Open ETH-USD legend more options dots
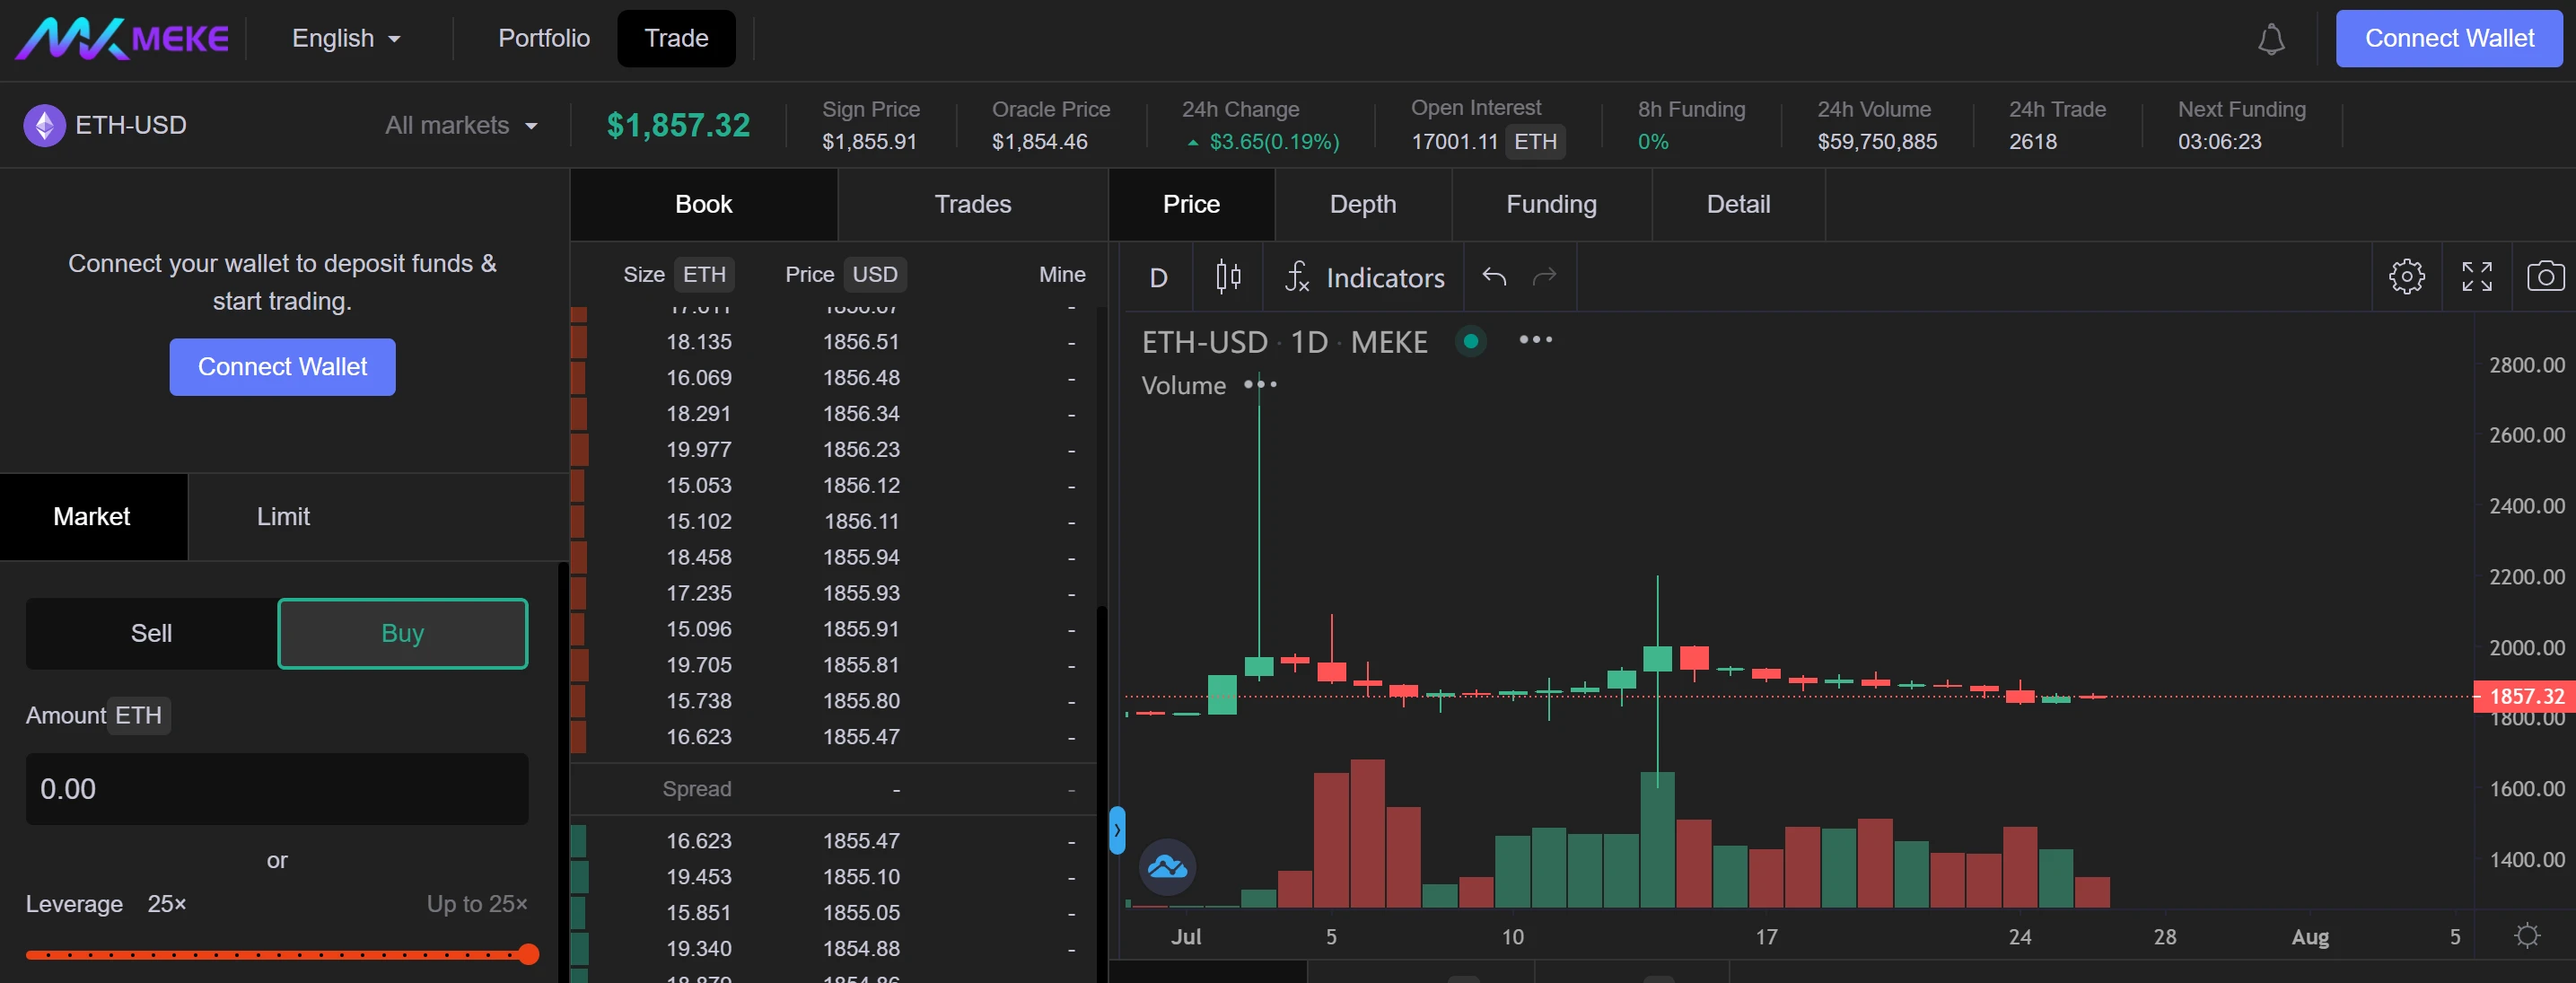 [1535, 340]
